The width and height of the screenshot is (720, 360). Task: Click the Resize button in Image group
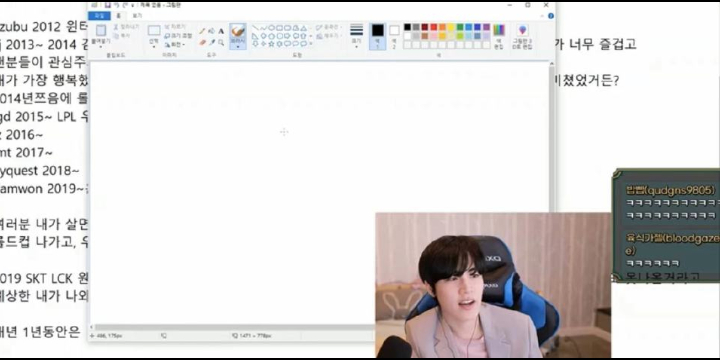tap(178, 35)
